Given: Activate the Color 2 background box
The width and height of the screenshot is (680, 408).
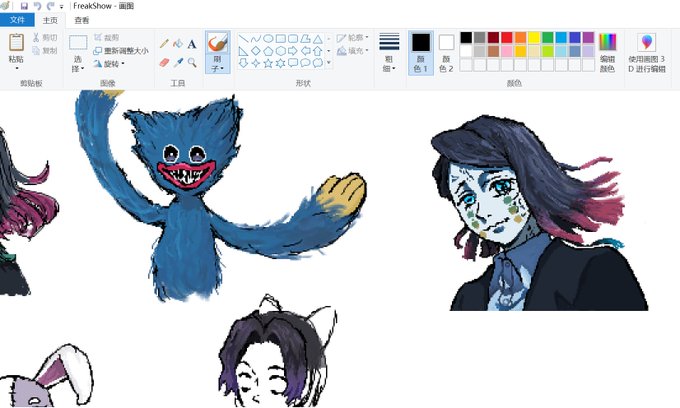Looking at the screenshot, I should point(446,53).
